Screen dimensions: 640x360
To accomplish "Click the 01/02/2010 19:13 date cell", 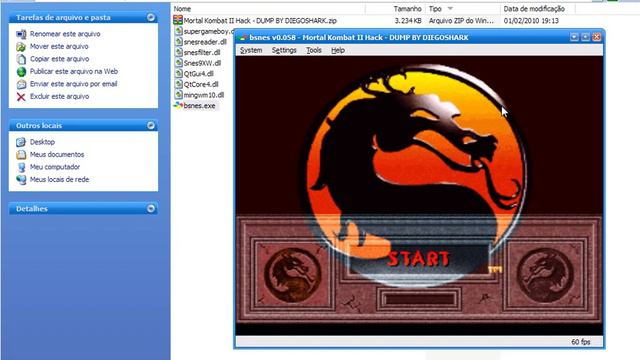I will tap(531, 20).
